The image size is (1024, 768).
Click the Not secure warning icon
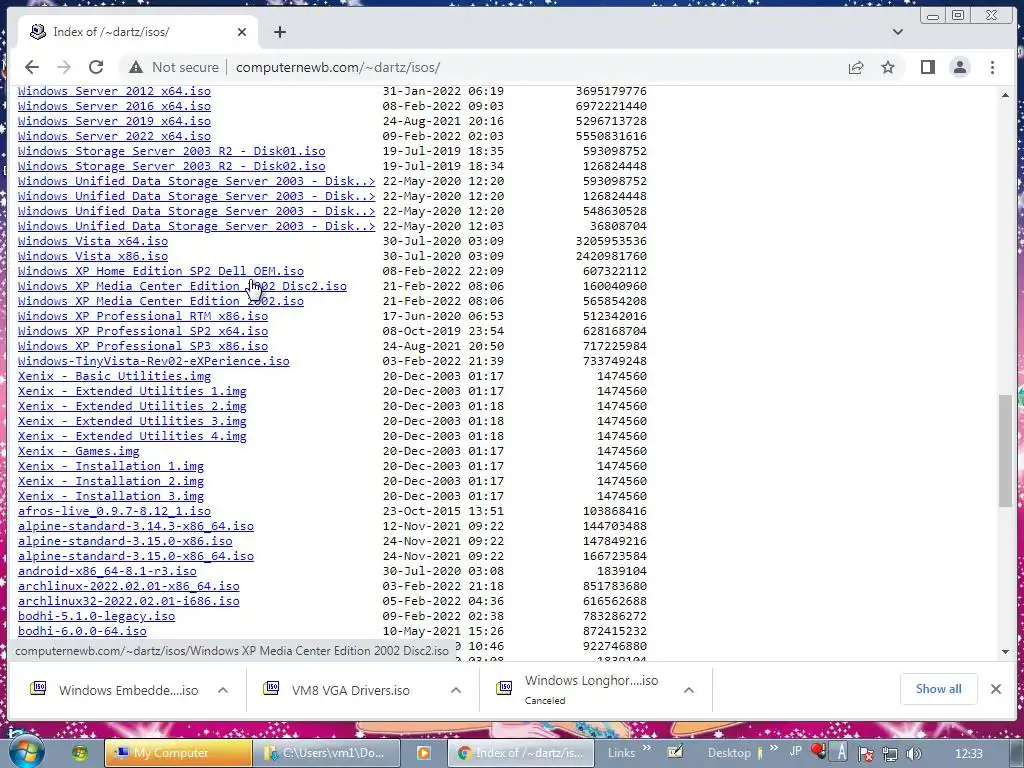click(x=136, y=67)
